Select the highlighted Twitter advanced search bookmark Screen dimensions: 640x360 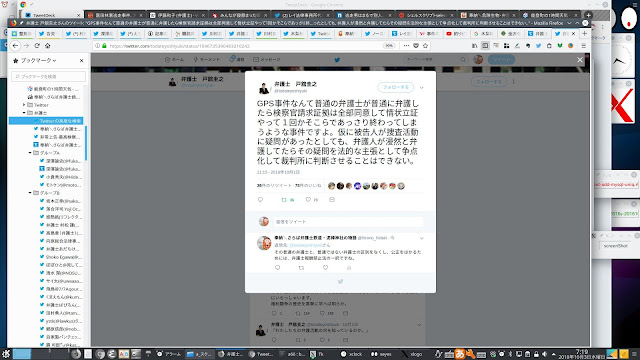(46, 121)
